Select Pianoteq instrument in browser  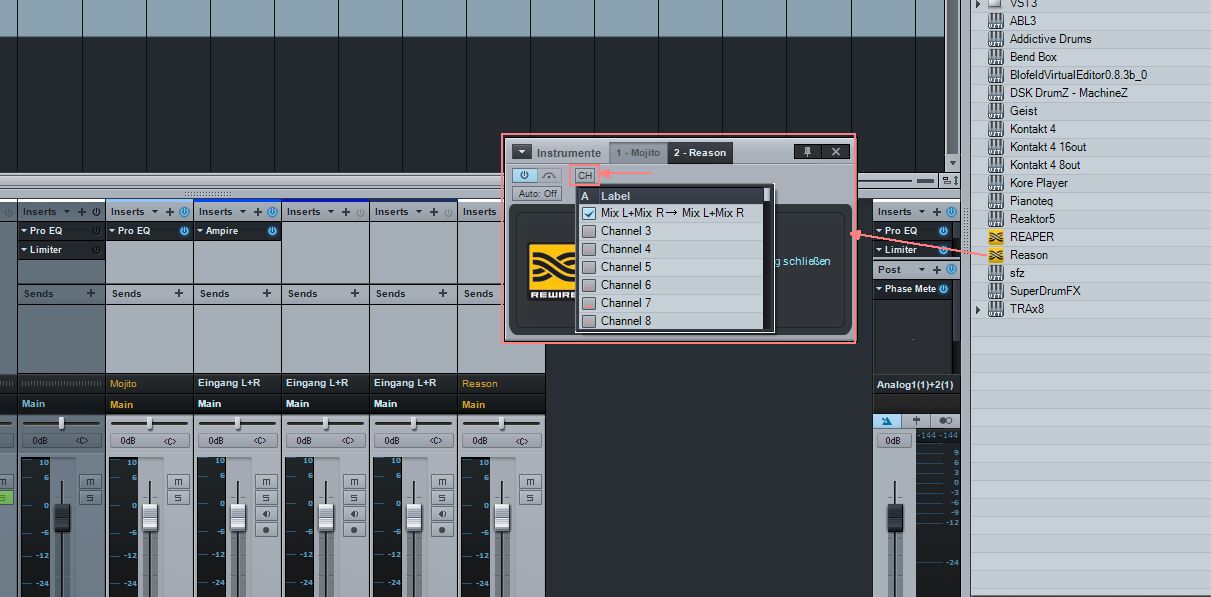[1033, 201]
